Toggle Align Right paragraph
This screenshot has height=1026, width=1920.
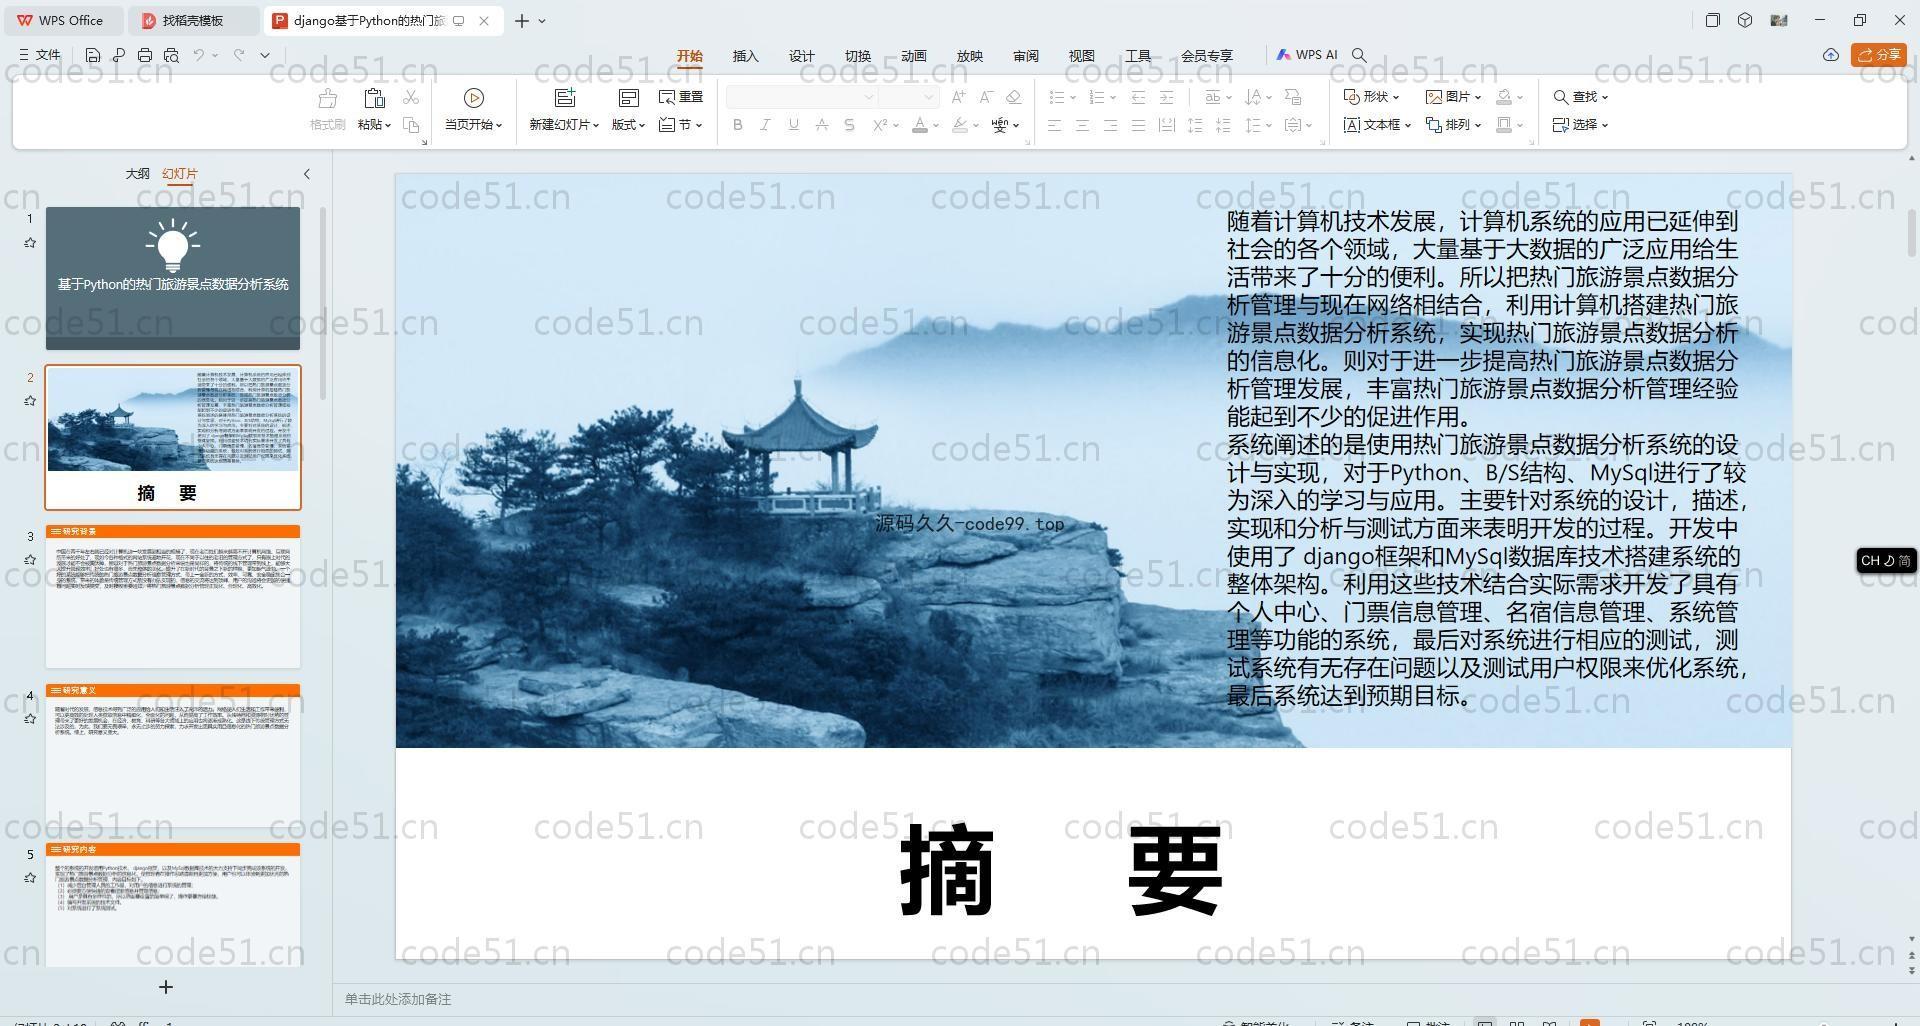1110,125
